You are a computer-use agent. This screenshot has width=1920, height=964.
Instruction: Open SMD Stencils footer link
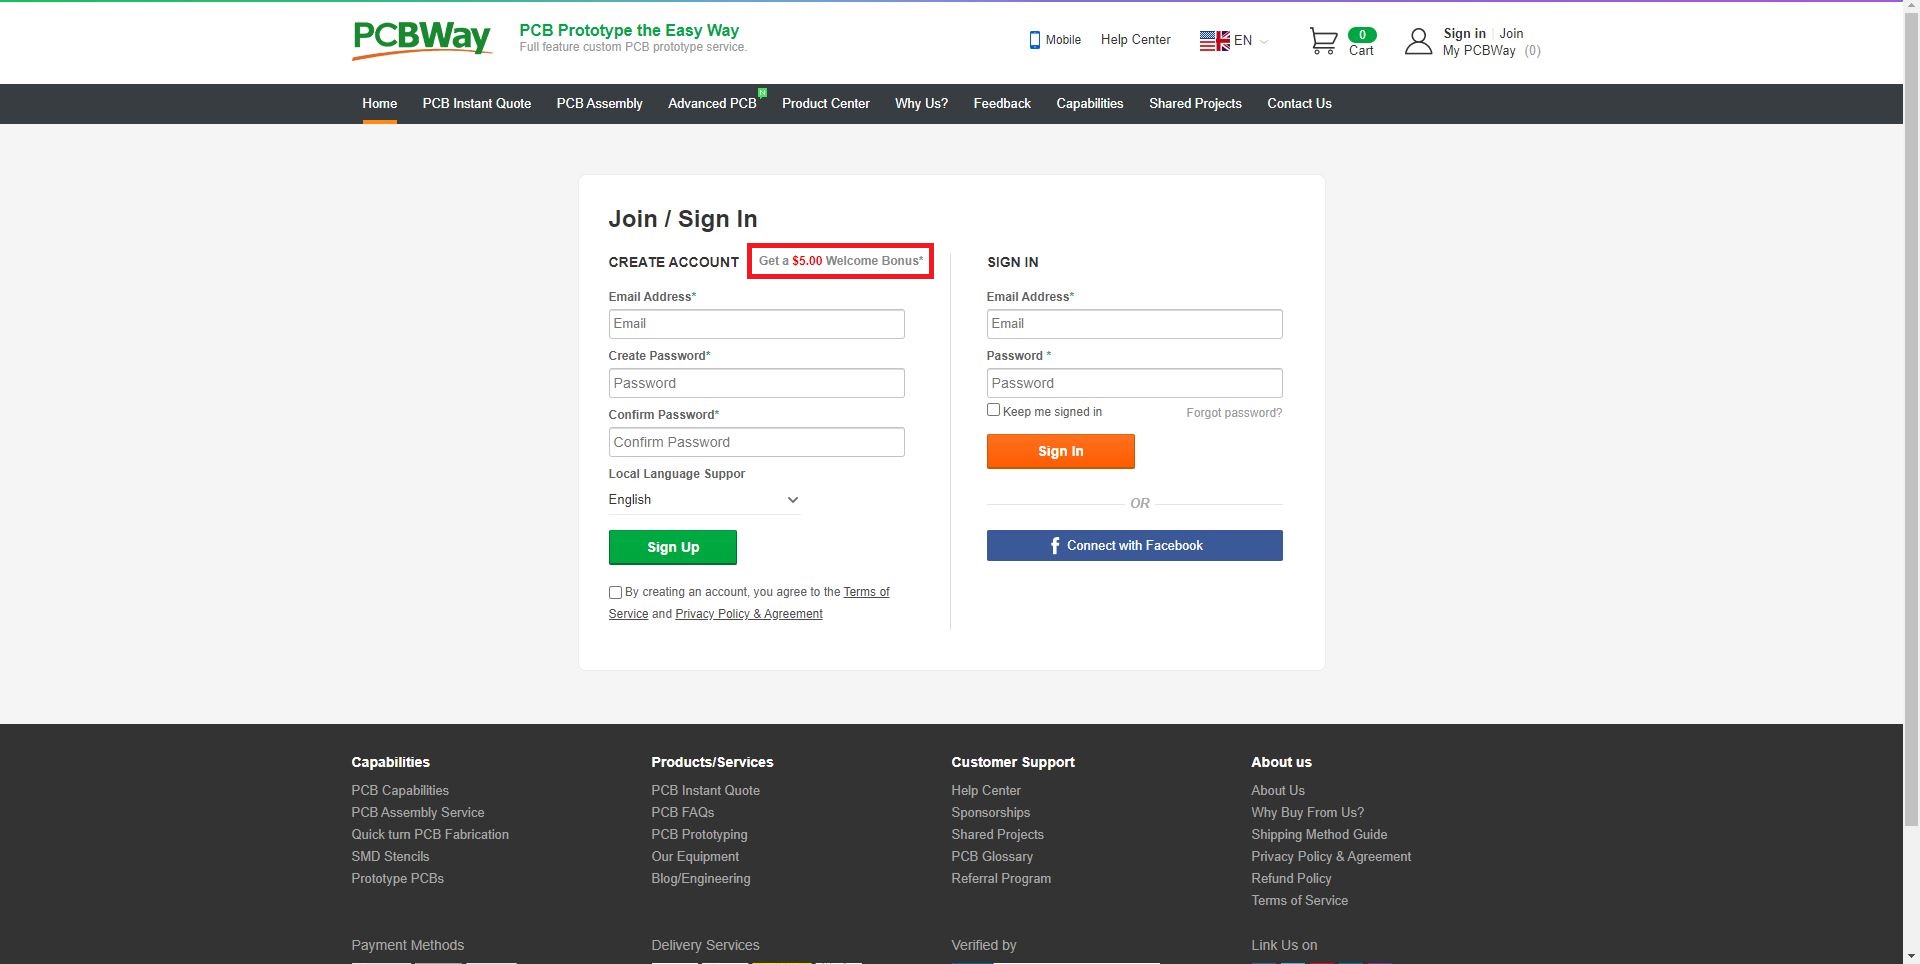(x=390, y=857)
